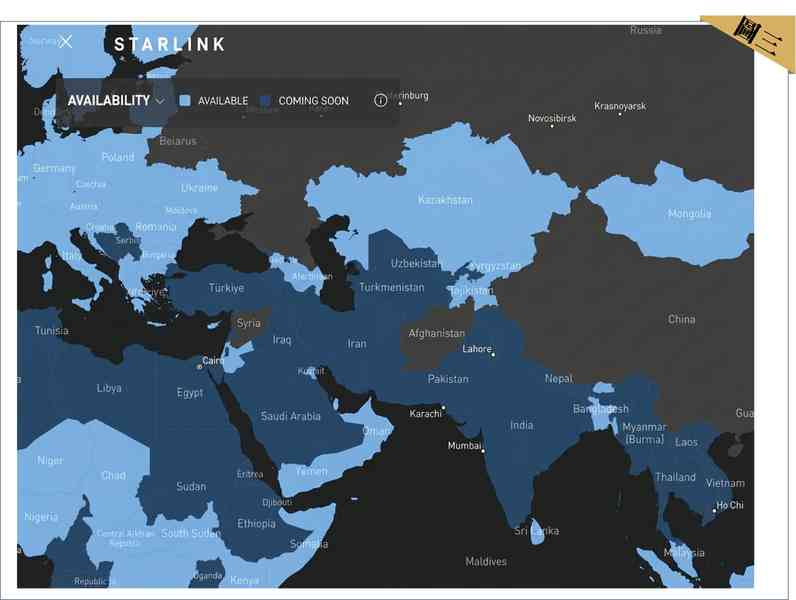Image resolution: width=796 pixels, height=600 pixels.
Task: Click the Bangladesh country label
Action: pyautogui.click(x=601, y=409)
